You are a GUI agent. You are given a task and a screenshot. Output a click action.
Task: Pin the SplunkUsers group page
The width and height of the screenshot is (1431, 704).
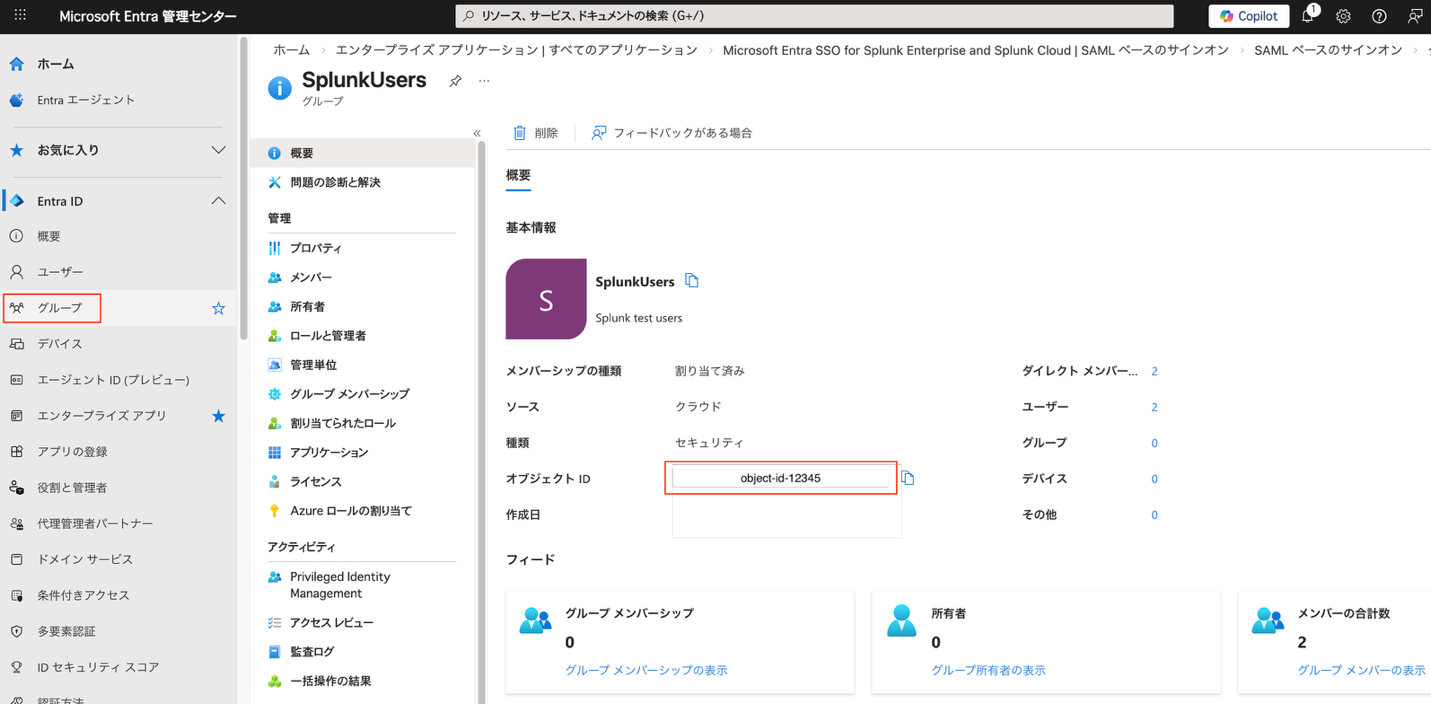click(455, 81)
